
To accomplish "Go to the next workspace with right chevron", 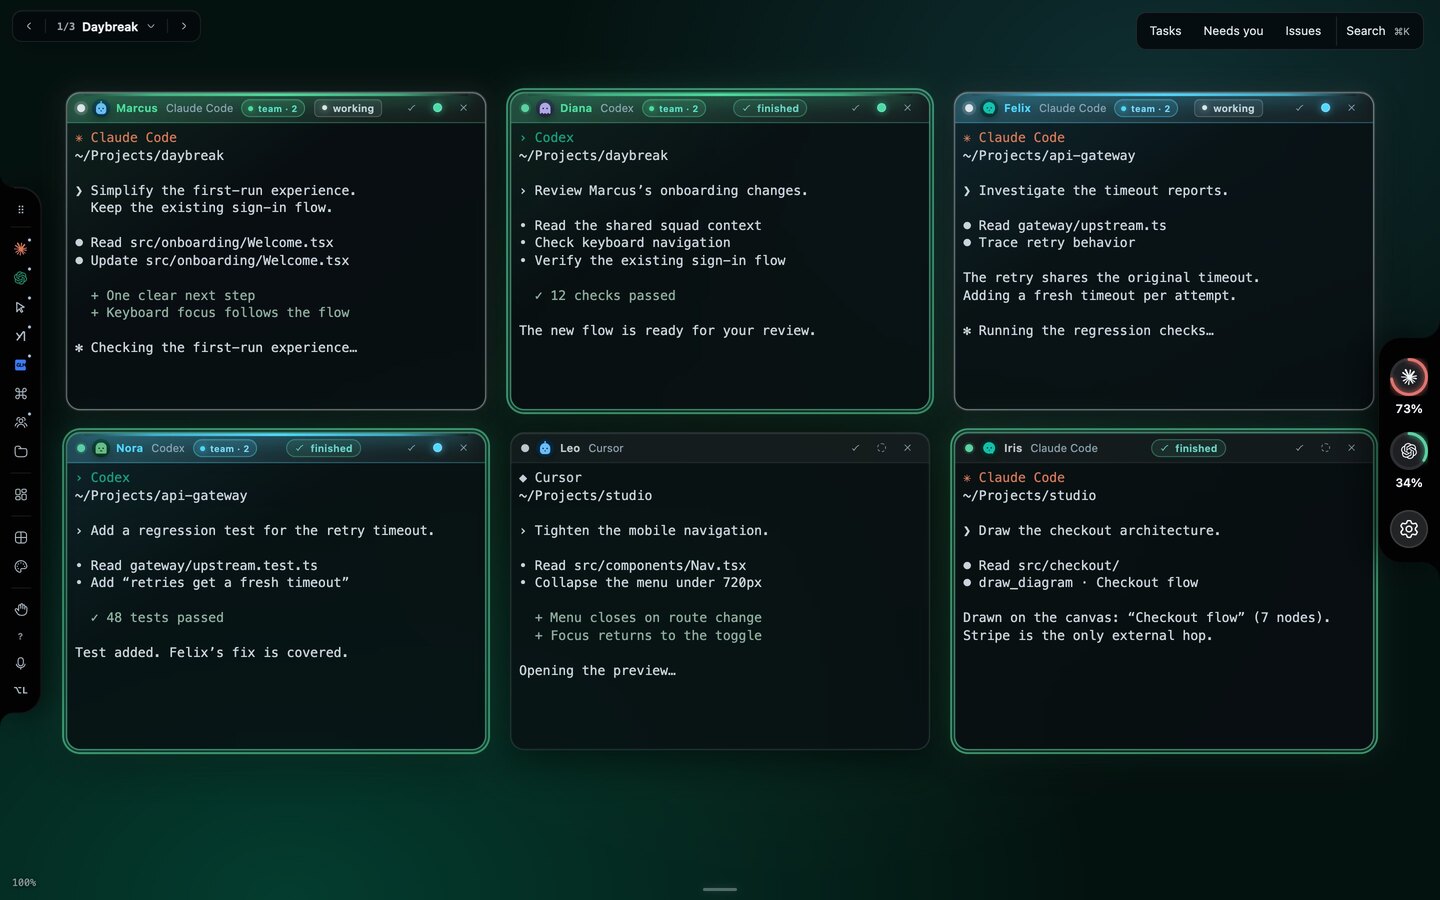I will 184,27.
